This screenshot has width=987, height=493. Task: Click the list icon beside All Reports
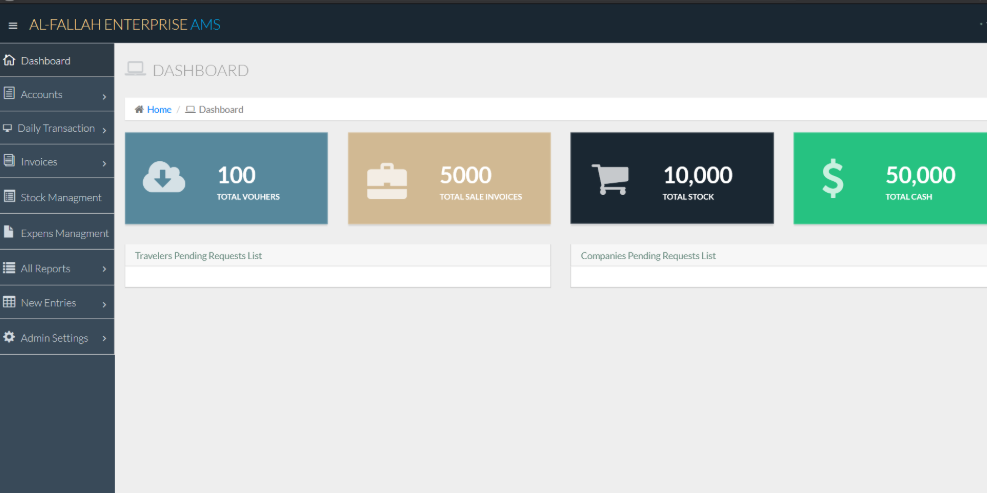pos(10,268)
